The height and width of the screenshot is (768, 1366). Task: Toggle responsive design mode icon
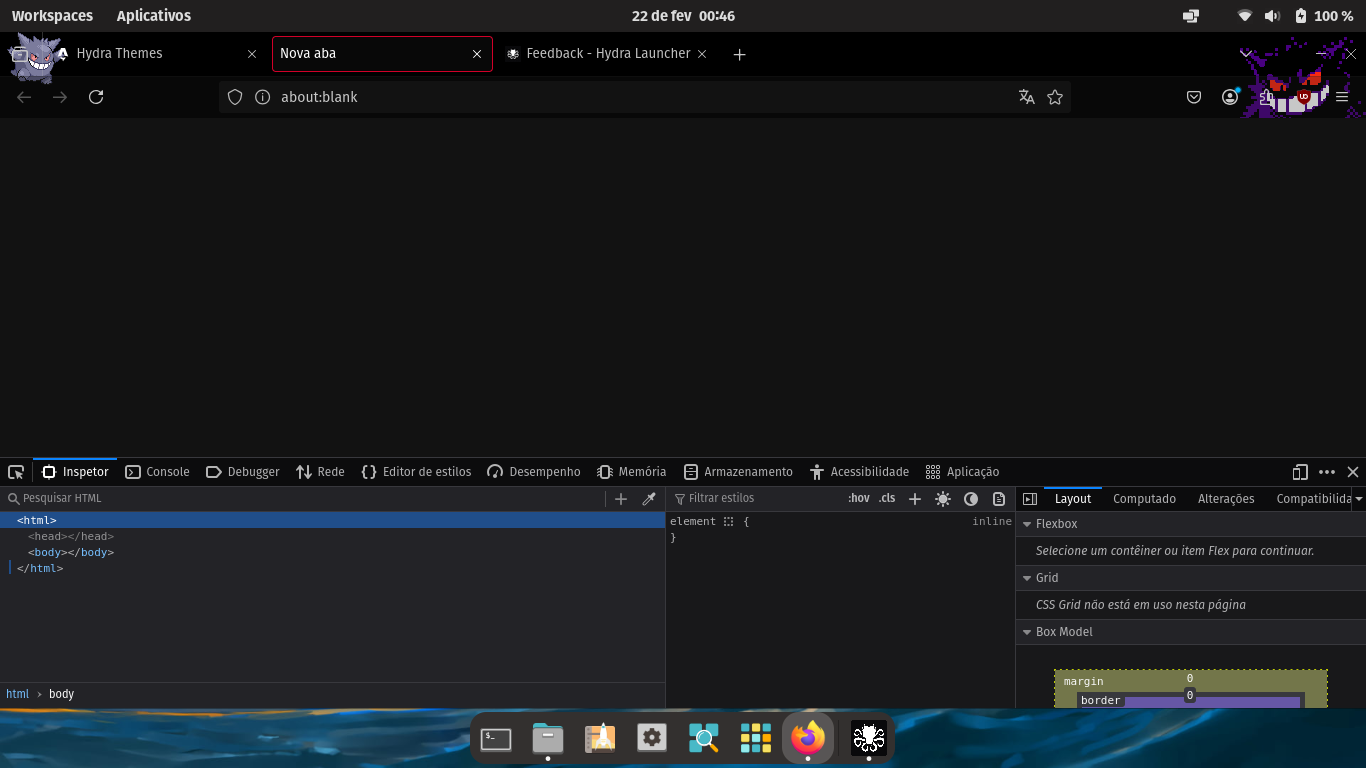click(1300, 472)
